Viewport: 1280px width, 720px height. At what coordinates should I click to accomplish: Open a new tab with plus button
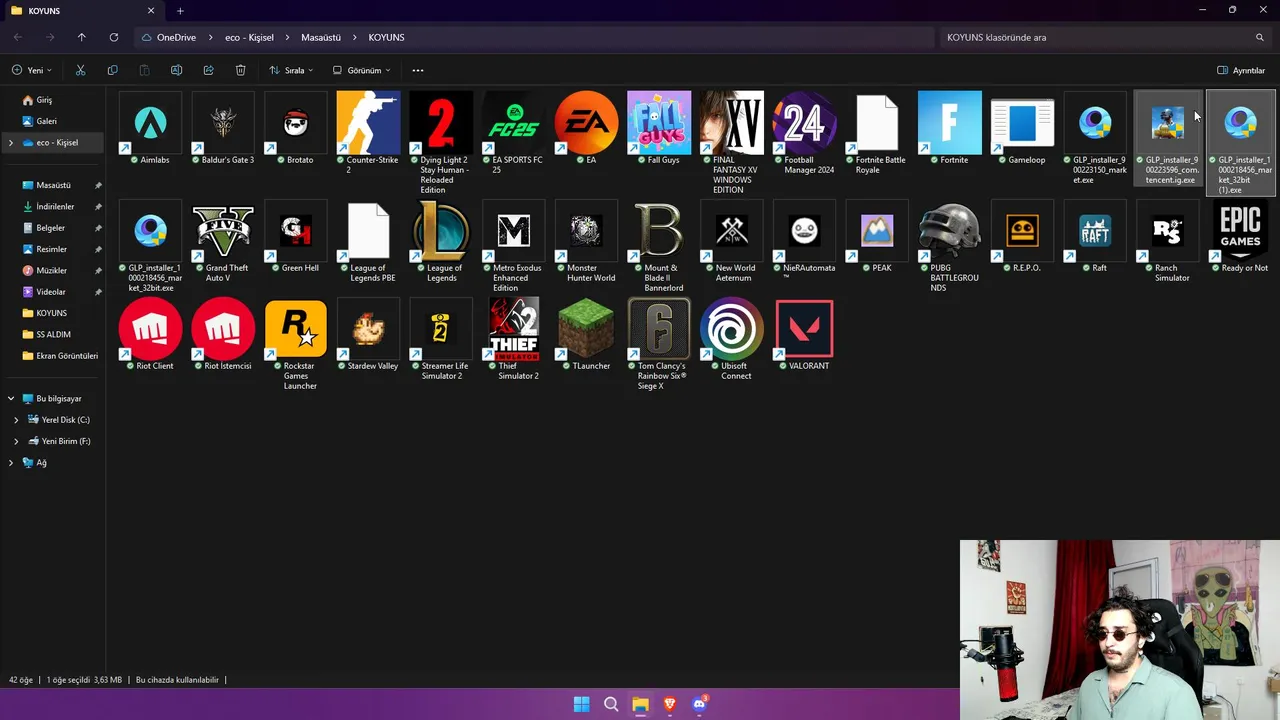pyautogui.click(x=180, y=11)
